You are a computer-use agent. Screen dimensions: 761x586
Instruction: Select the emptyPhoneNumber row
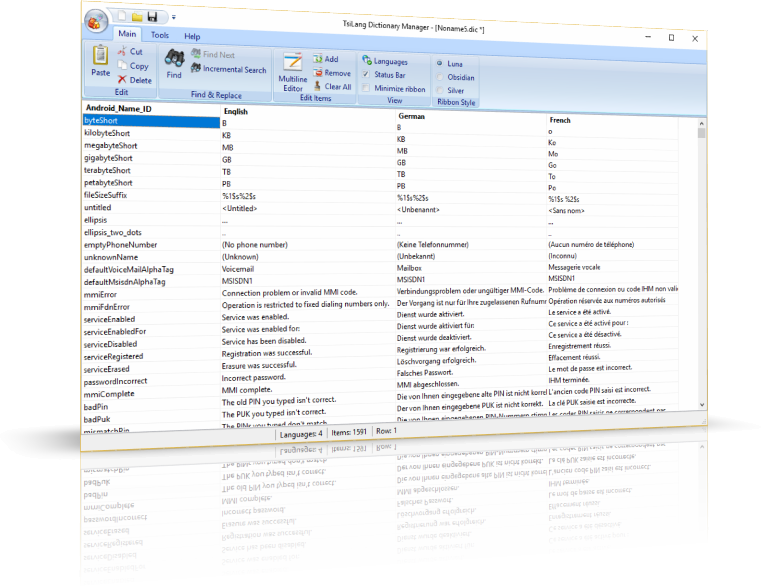(x=151, y=245)
